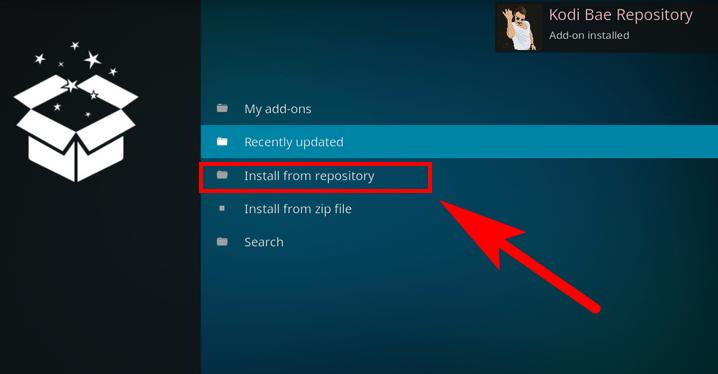718x374 pixels.
Task: Click the Kodi Bae Repository notification thumbnail
Action: pyautogui.click(x=519, y=27)
